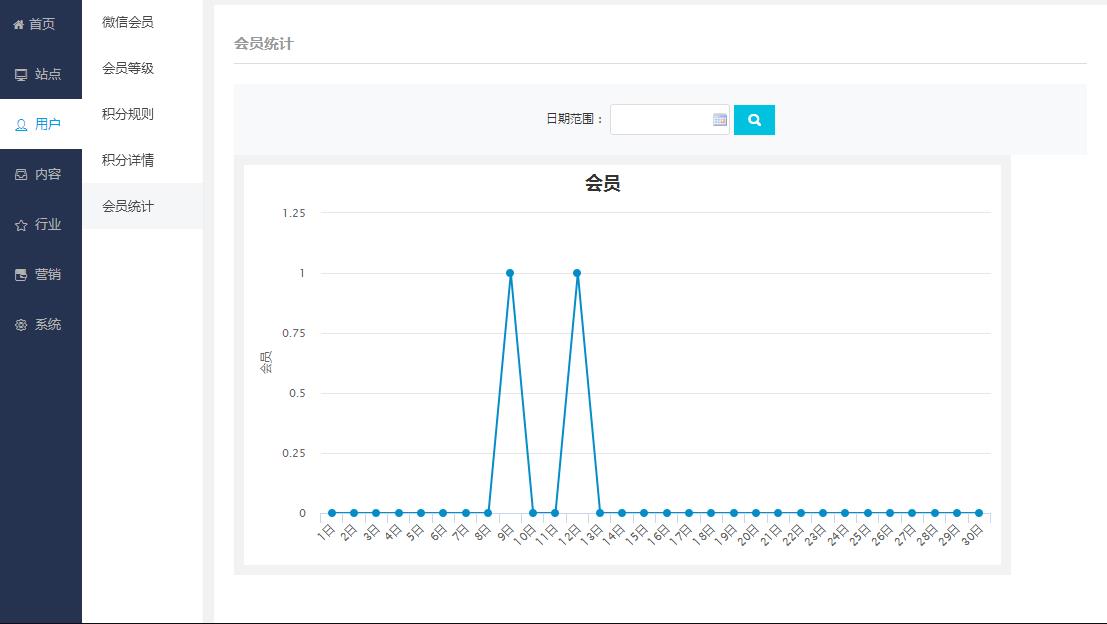This screenshot has width=1107, height=624.
Task: Click the monitor icon beside 站点
Action: 21,74
